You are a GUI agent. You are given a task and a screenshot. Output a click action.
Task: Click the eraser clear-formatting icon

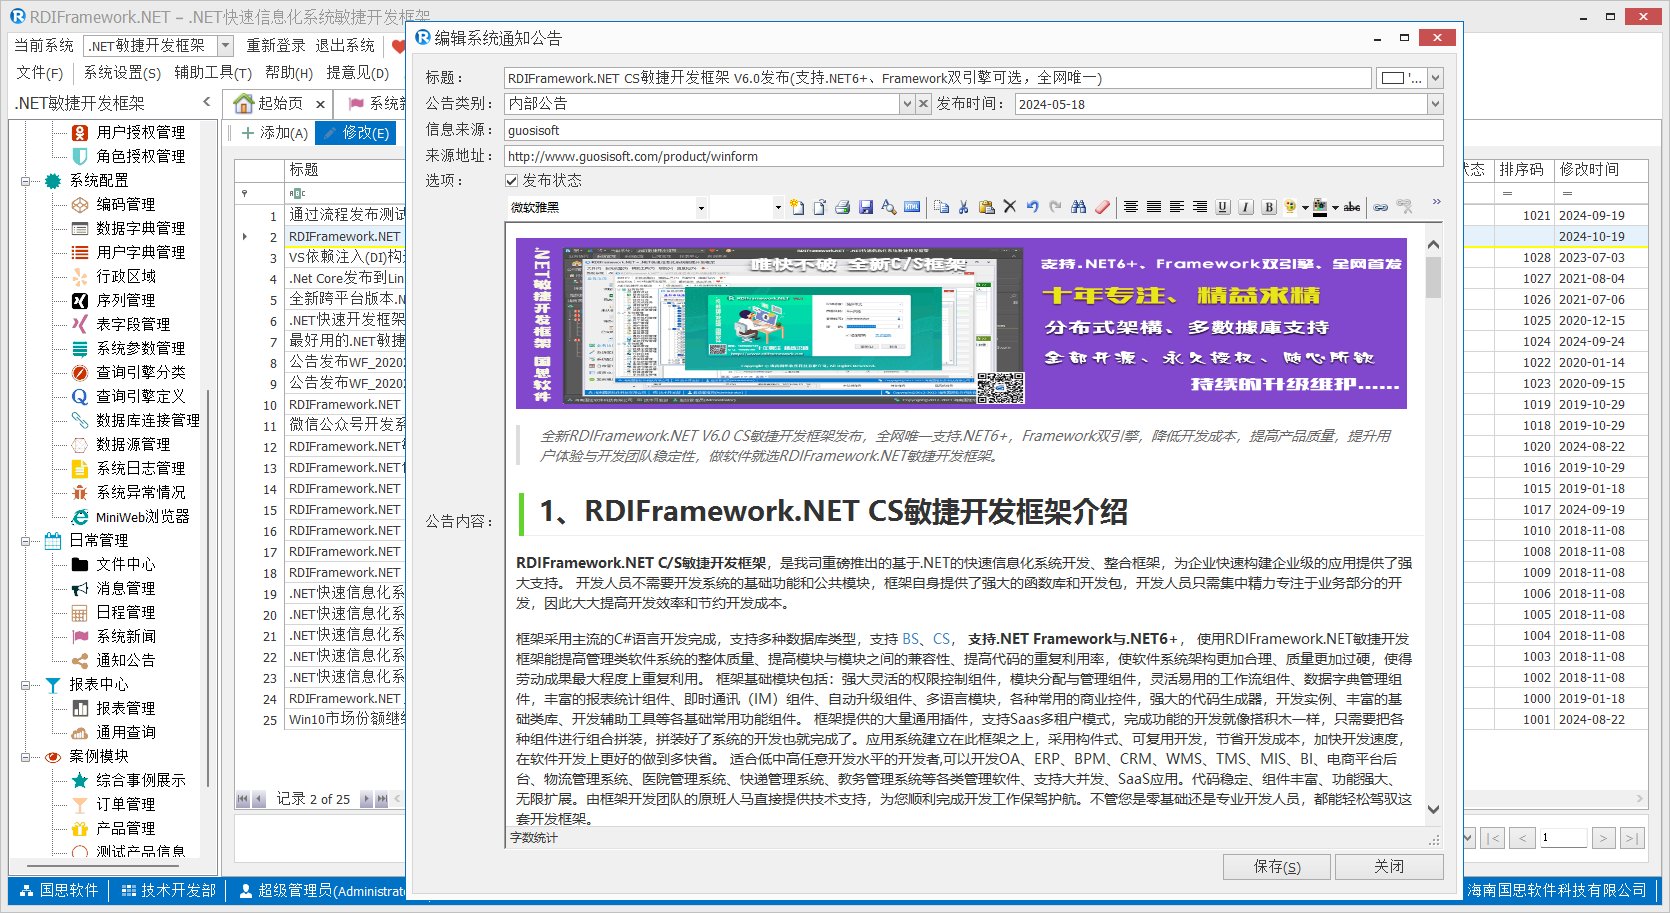[x=1102, y=207]
